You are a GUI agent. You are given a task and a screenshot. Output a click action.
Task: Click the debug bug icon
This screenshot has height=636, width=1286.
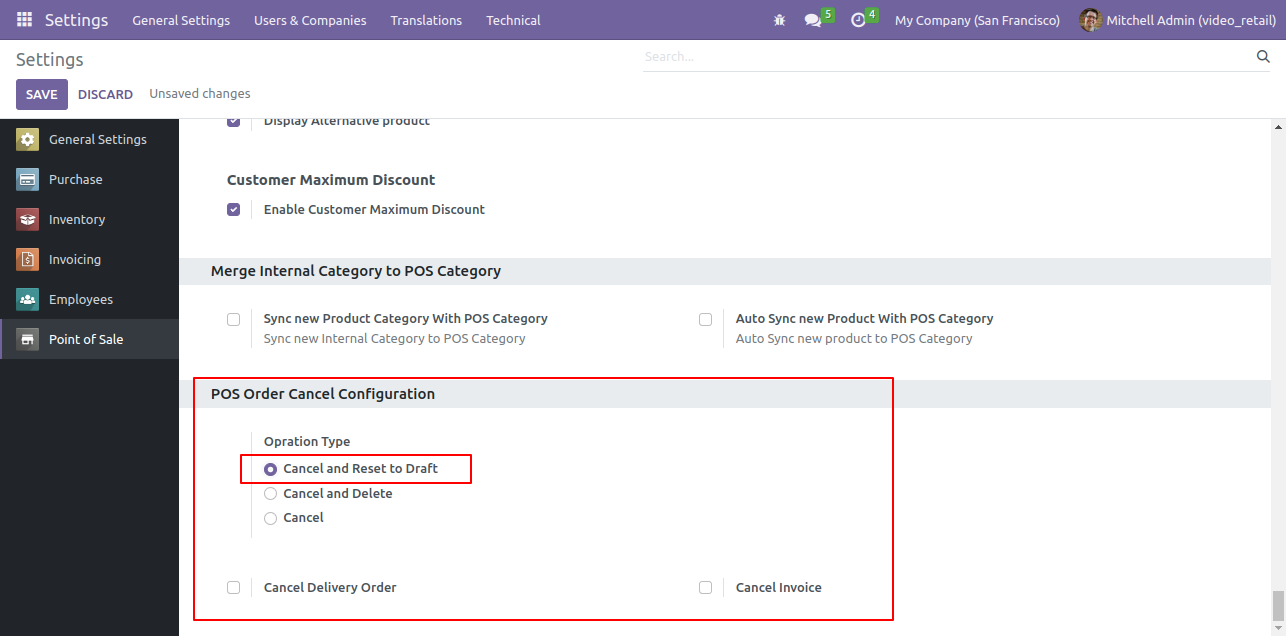(x=780, y=20)
